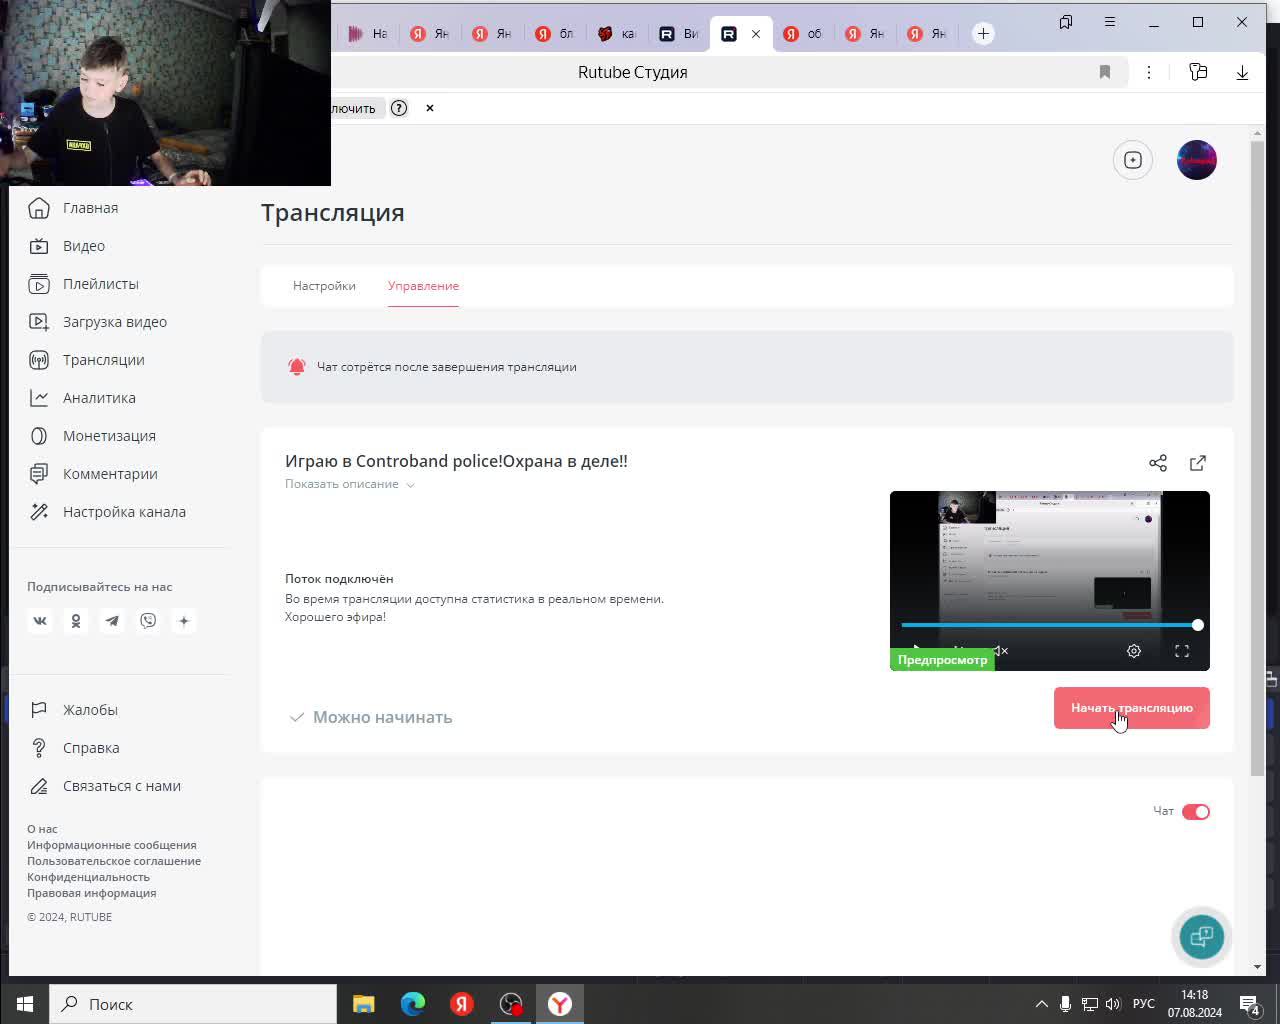Show hidden tray icons chevron

1041,1004
